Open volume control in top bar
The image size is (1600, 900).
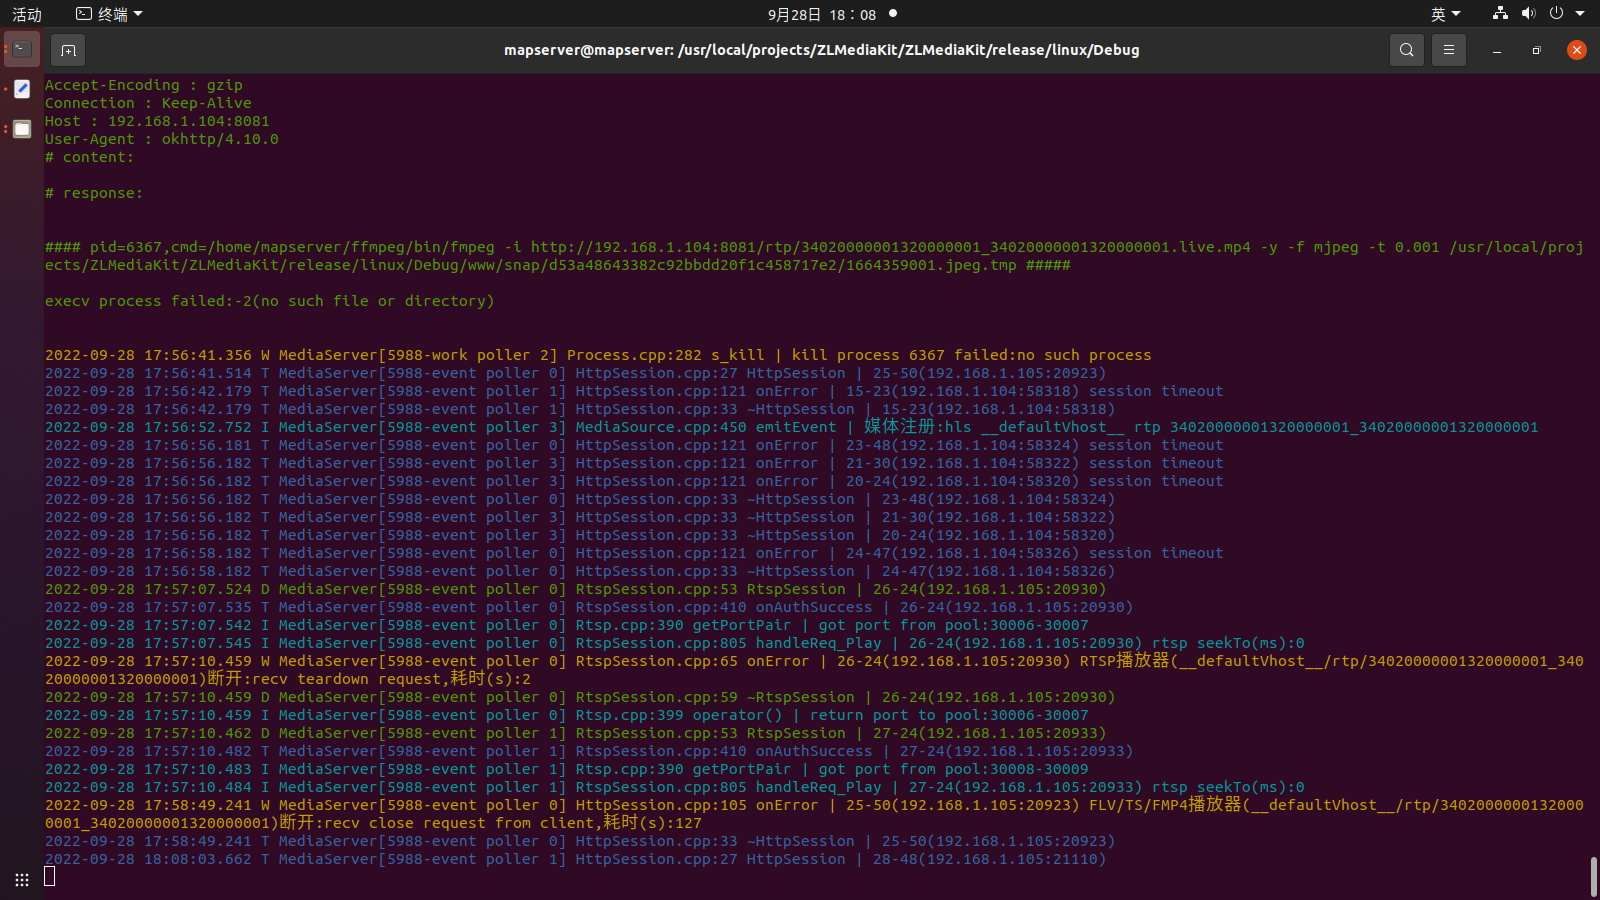(x=1528, y=14)
